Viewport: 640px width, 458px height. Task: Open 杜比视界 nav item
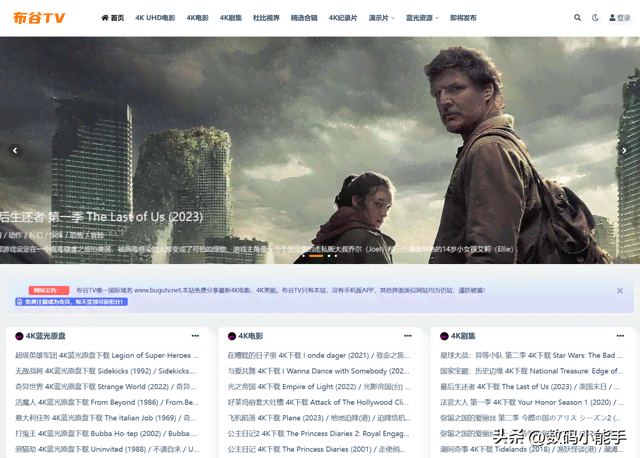coord(266,18)
